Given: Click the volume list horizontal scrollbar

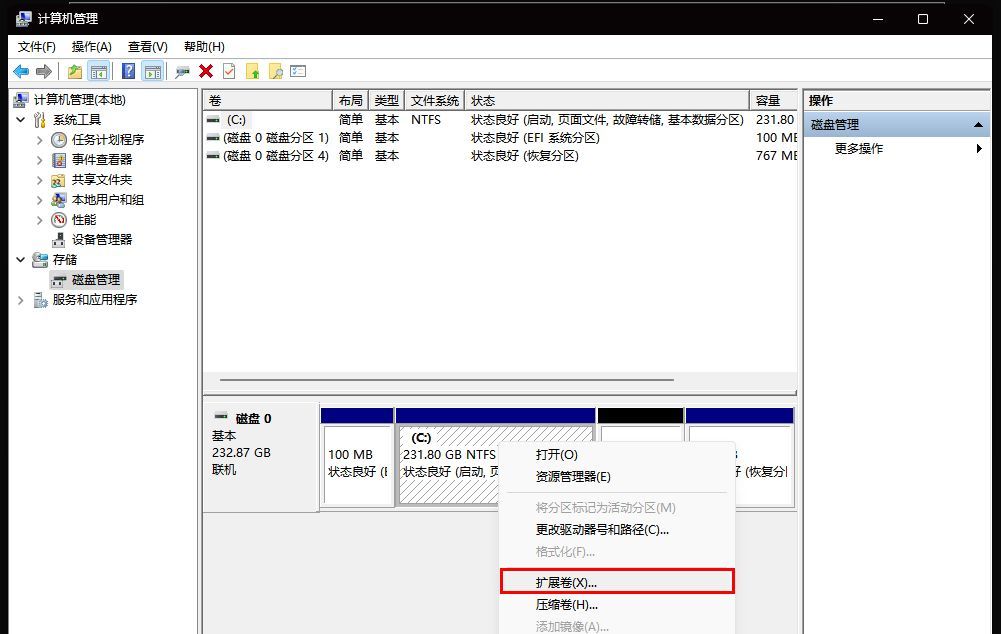Looking at the screenshot, I should 446,380.
